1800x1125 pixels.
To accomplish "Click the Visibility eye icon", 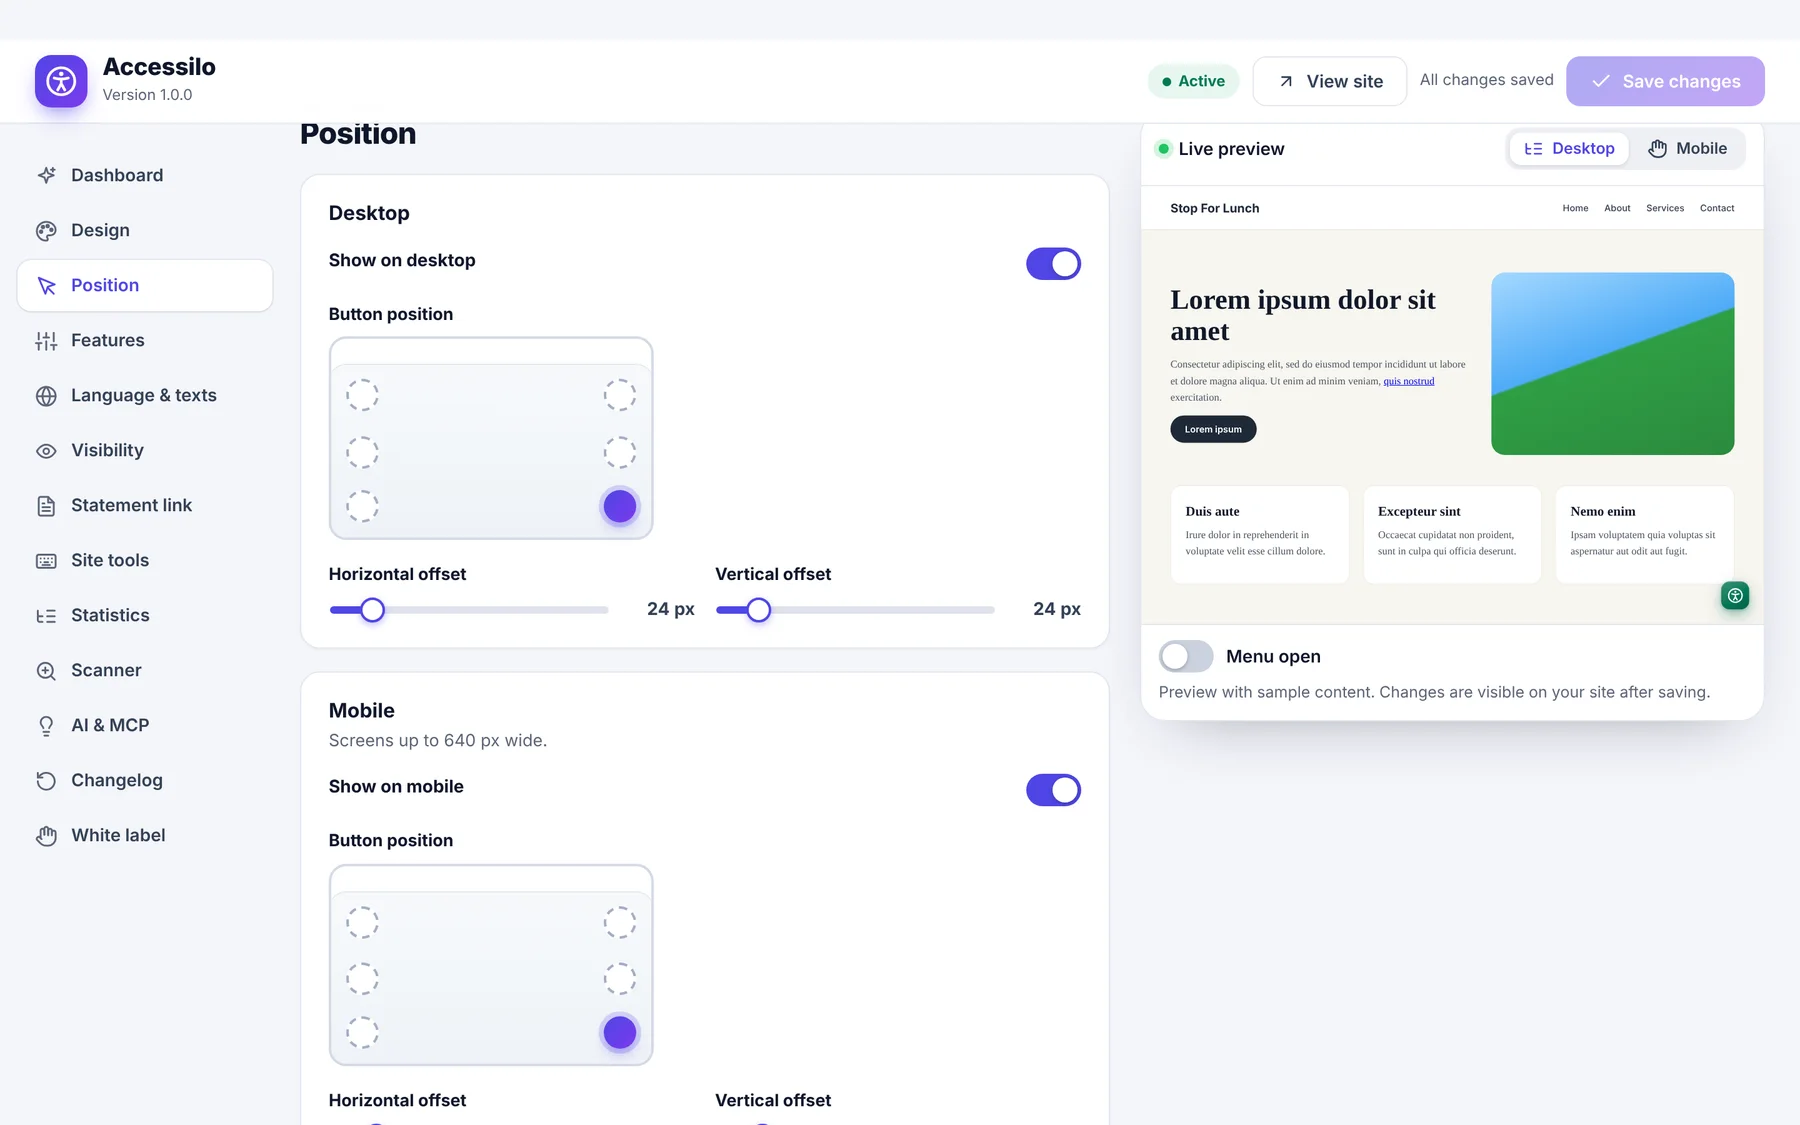I will click(x=46, y=451).
